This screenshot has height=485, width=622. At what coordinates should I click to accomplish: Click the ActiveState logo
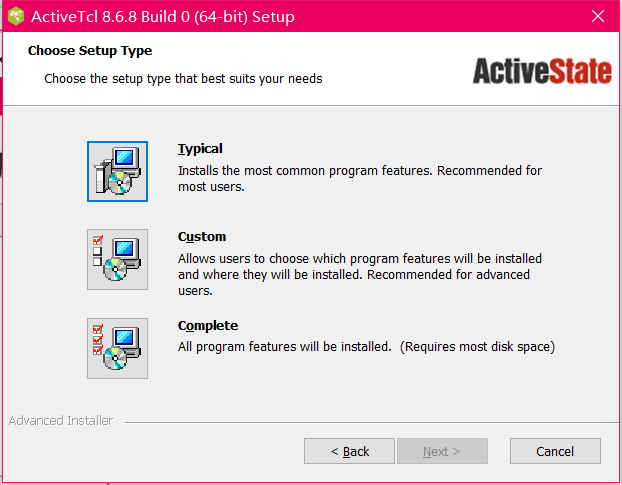[x=542, y=71]
